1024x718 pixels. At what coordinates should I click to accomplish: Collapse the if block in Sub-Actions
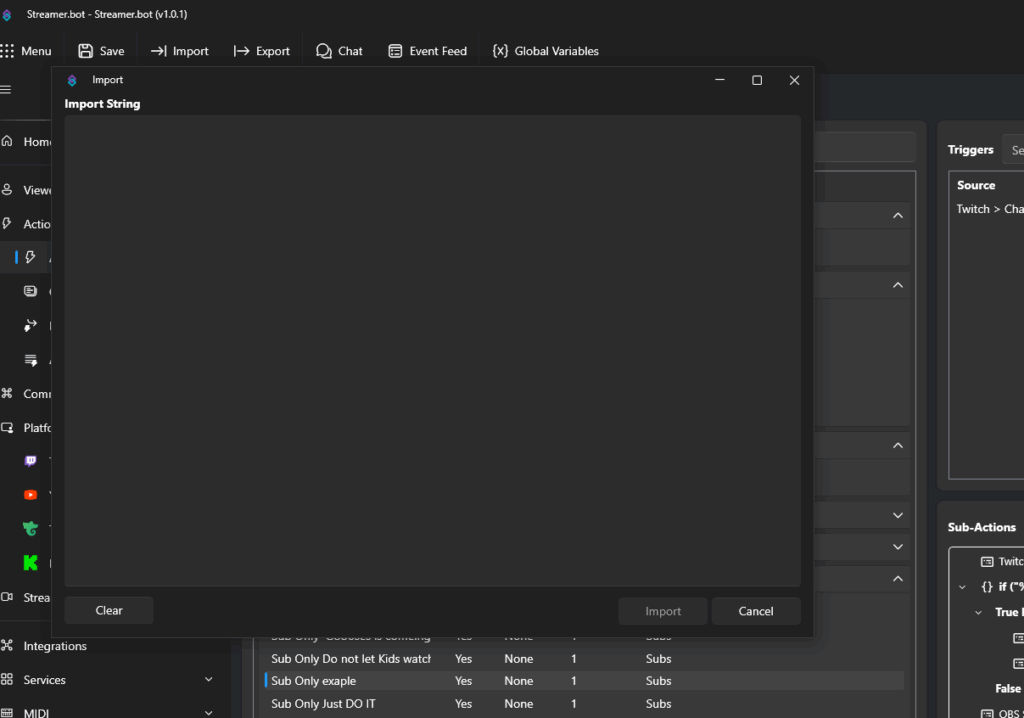point(962,587)
